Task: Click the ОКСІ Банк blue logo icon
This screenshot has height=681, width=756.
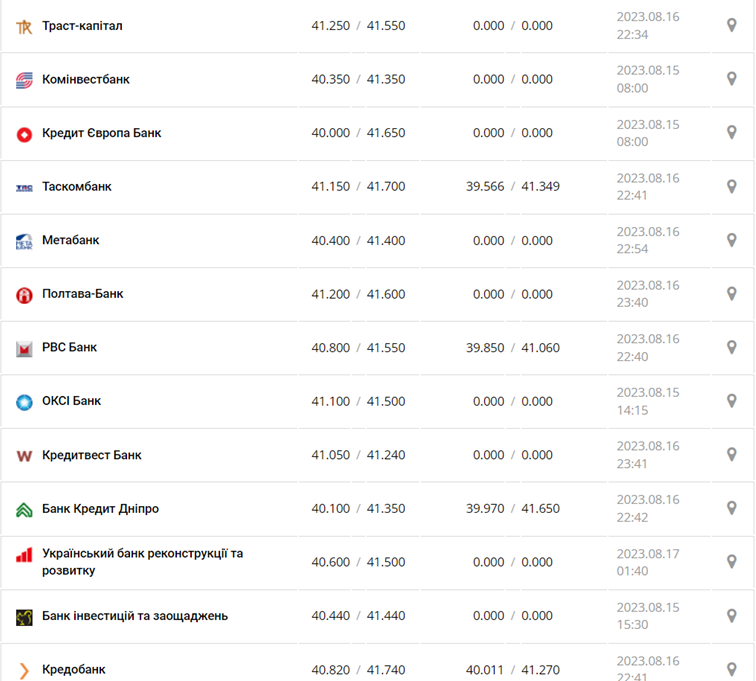Action: (24, 402)
